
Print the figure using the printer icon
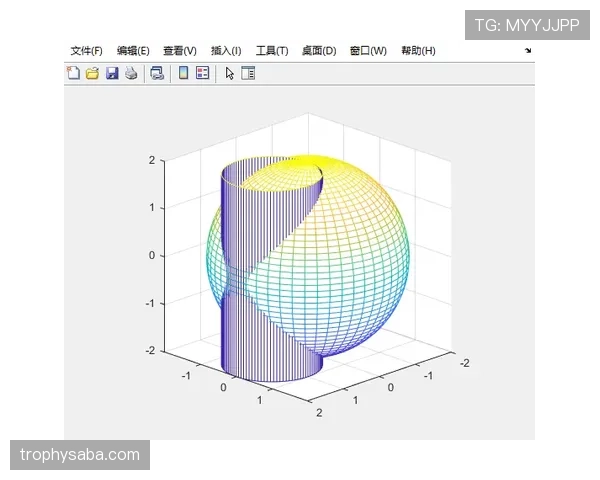[130, 73]
